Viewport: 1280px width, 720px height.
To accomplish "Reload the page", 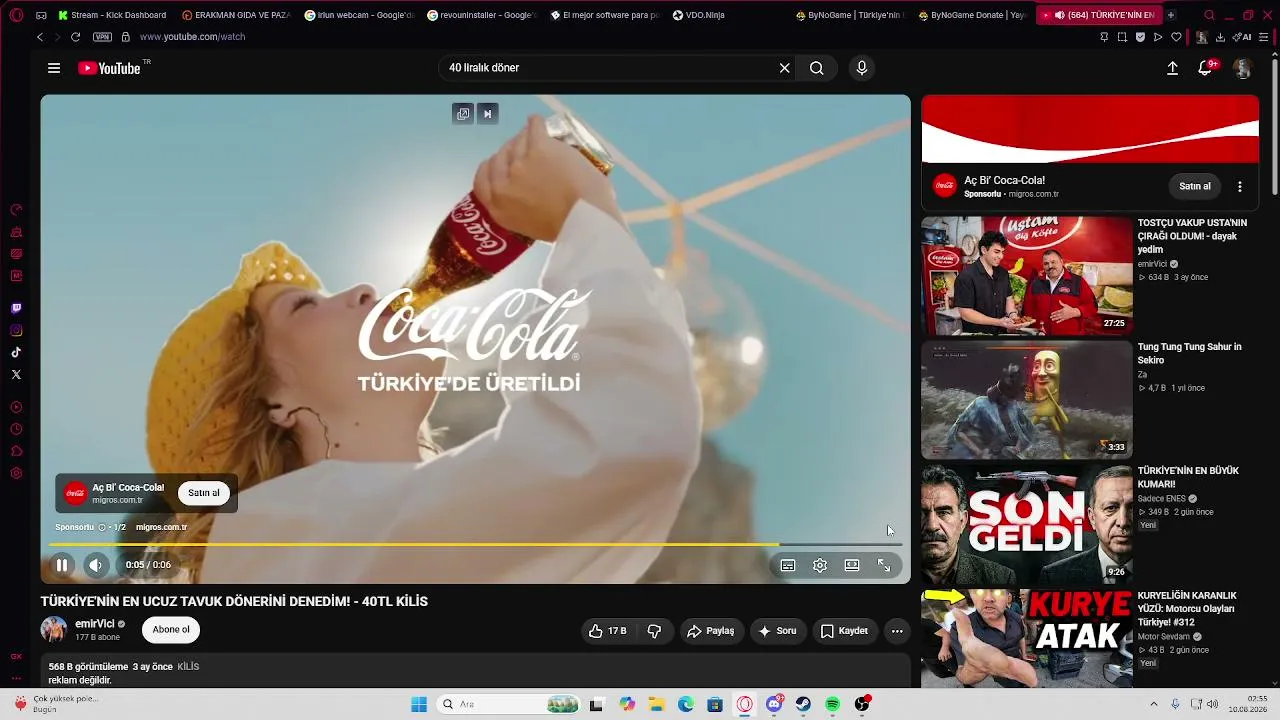I will tap(75, 37).
